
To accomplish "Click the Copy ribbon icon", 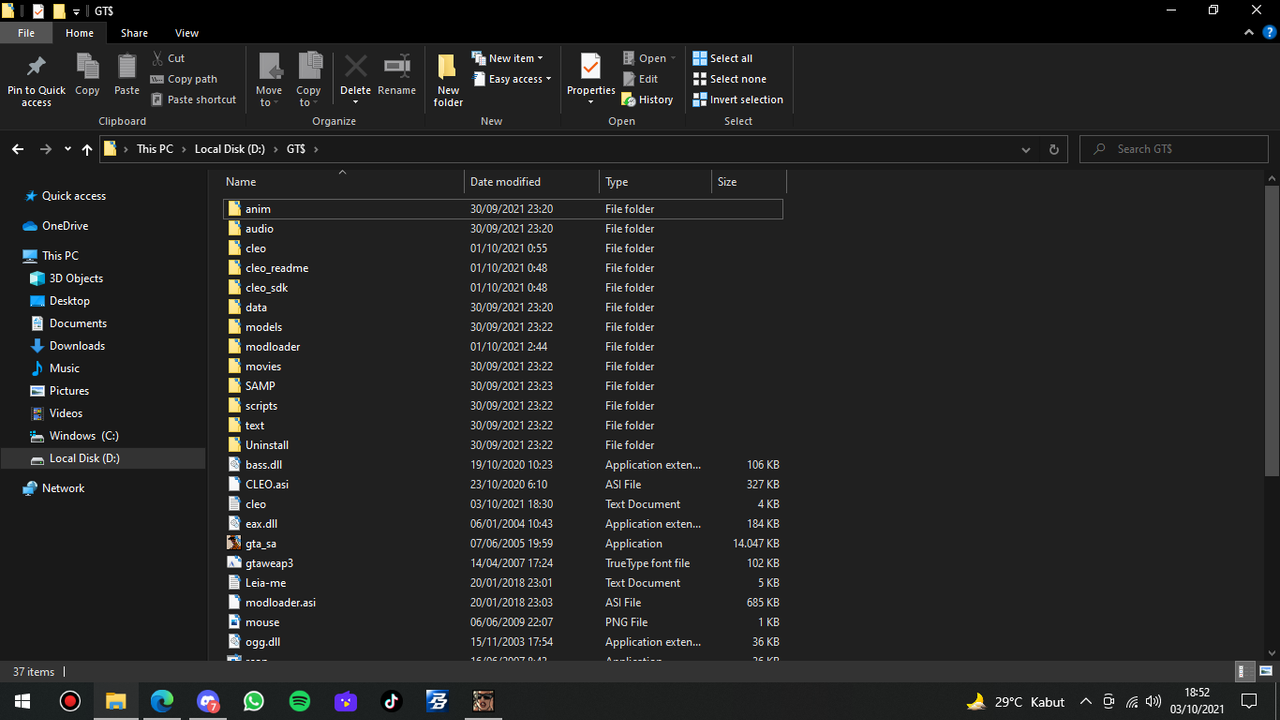I will point(87,67).
